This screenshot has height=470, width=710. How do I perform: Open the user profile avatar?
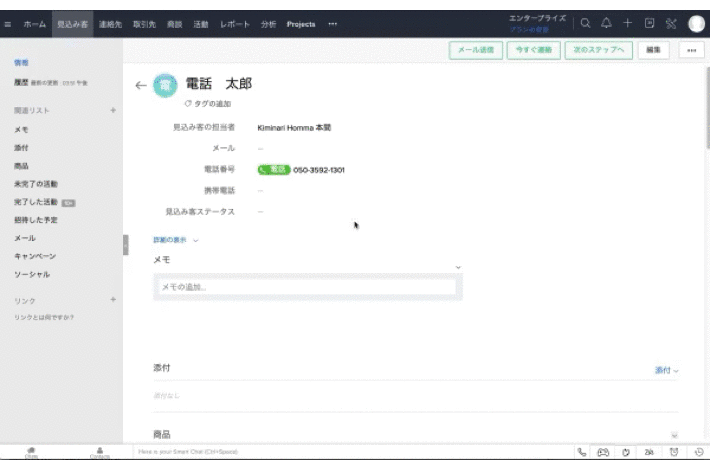point(696,24)
